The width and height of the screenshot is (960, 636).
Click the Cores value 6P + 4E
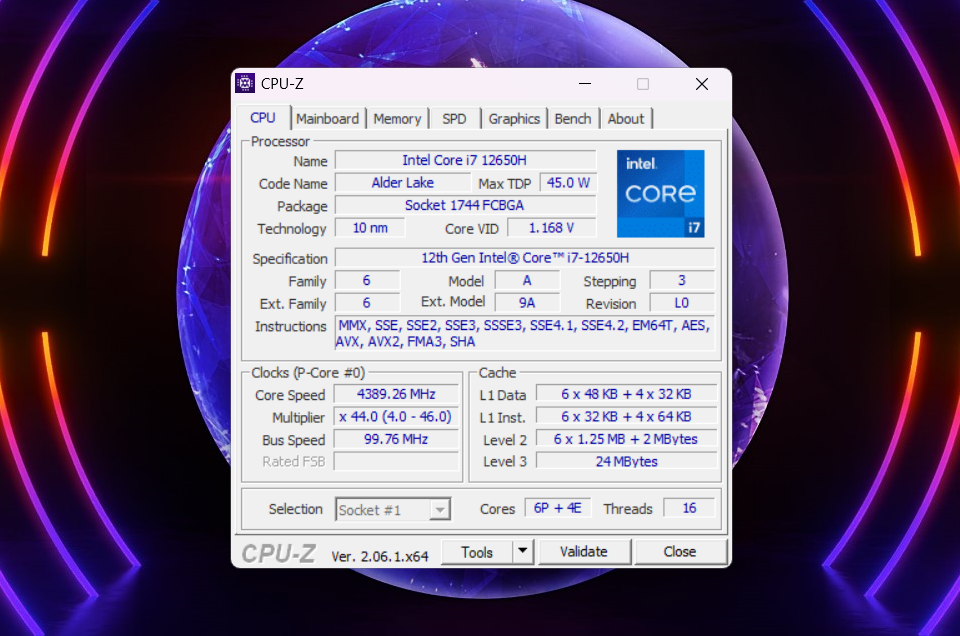click(558, 508)
